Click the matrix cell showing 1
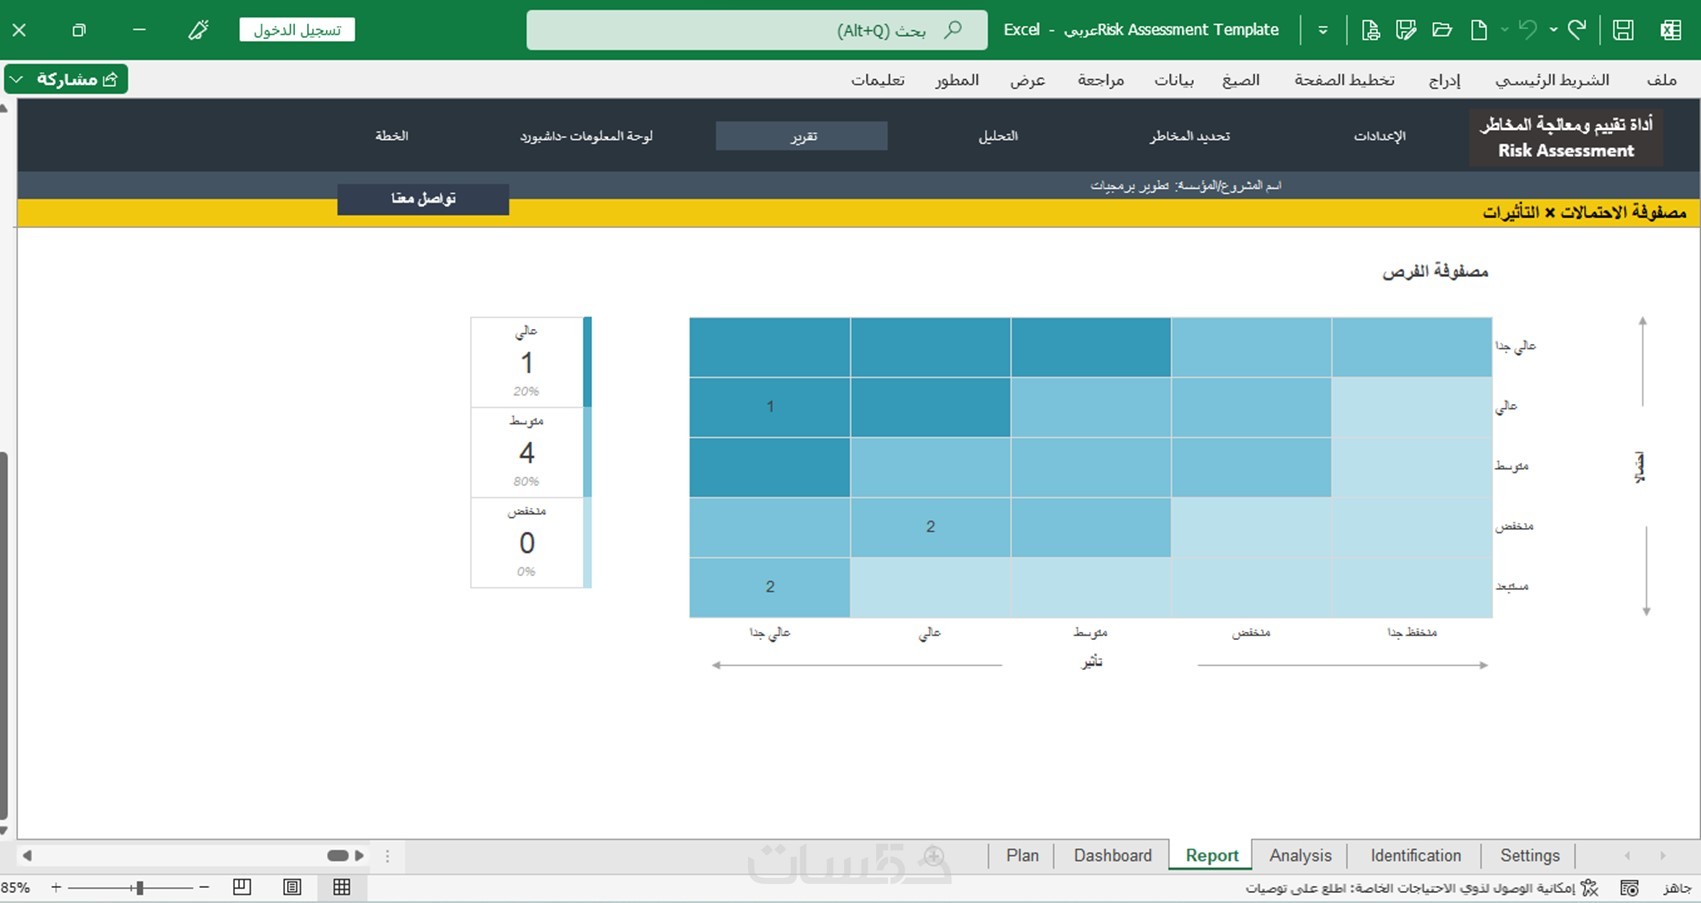The width and height of the screenshot is (1701, 903). coord(770,407)
